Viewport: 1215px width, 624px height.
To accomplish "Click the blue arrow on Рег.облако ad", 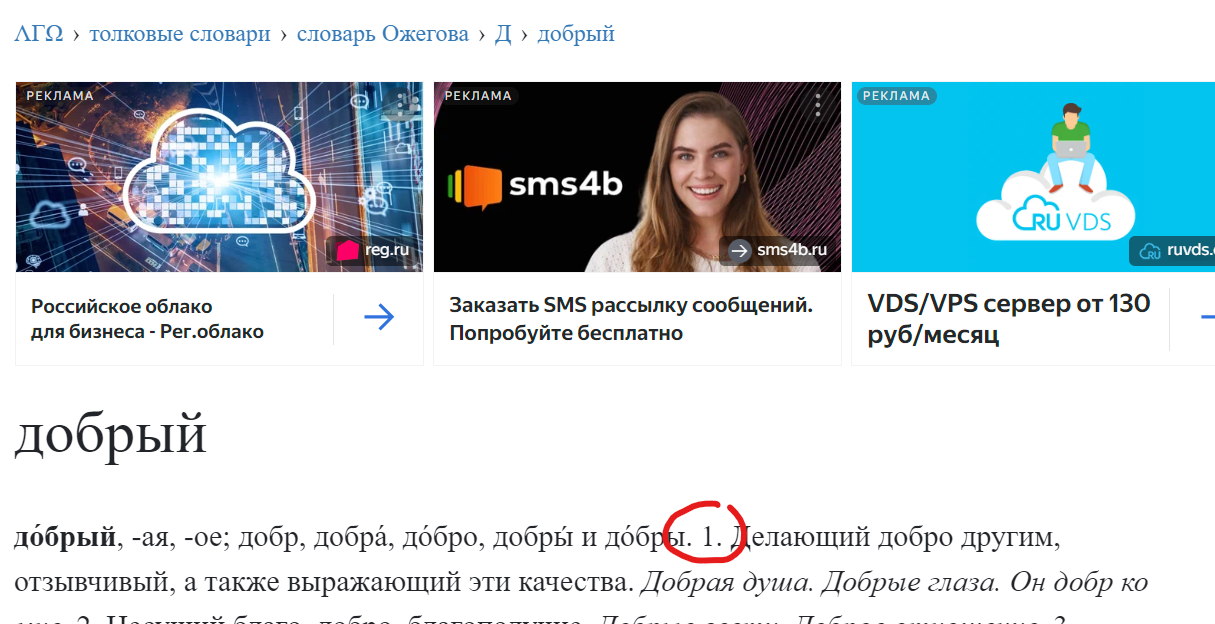I will (379, 318).
